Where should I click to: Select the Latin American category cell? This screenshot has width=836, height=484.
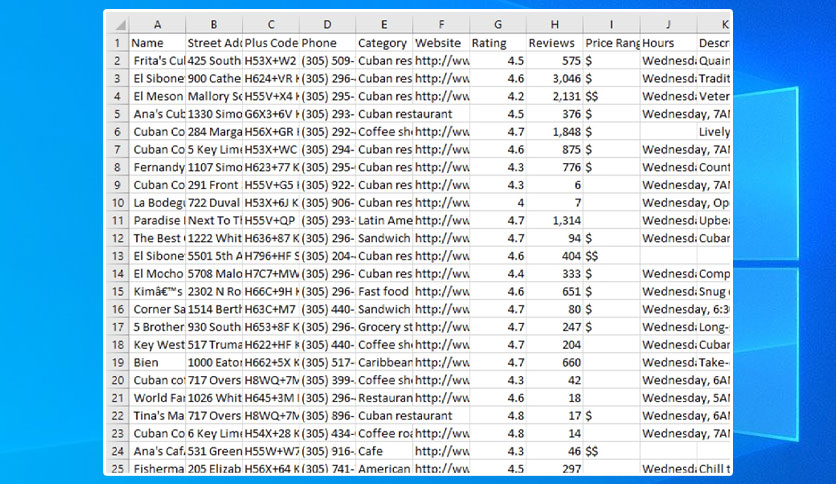coord(384,221)
